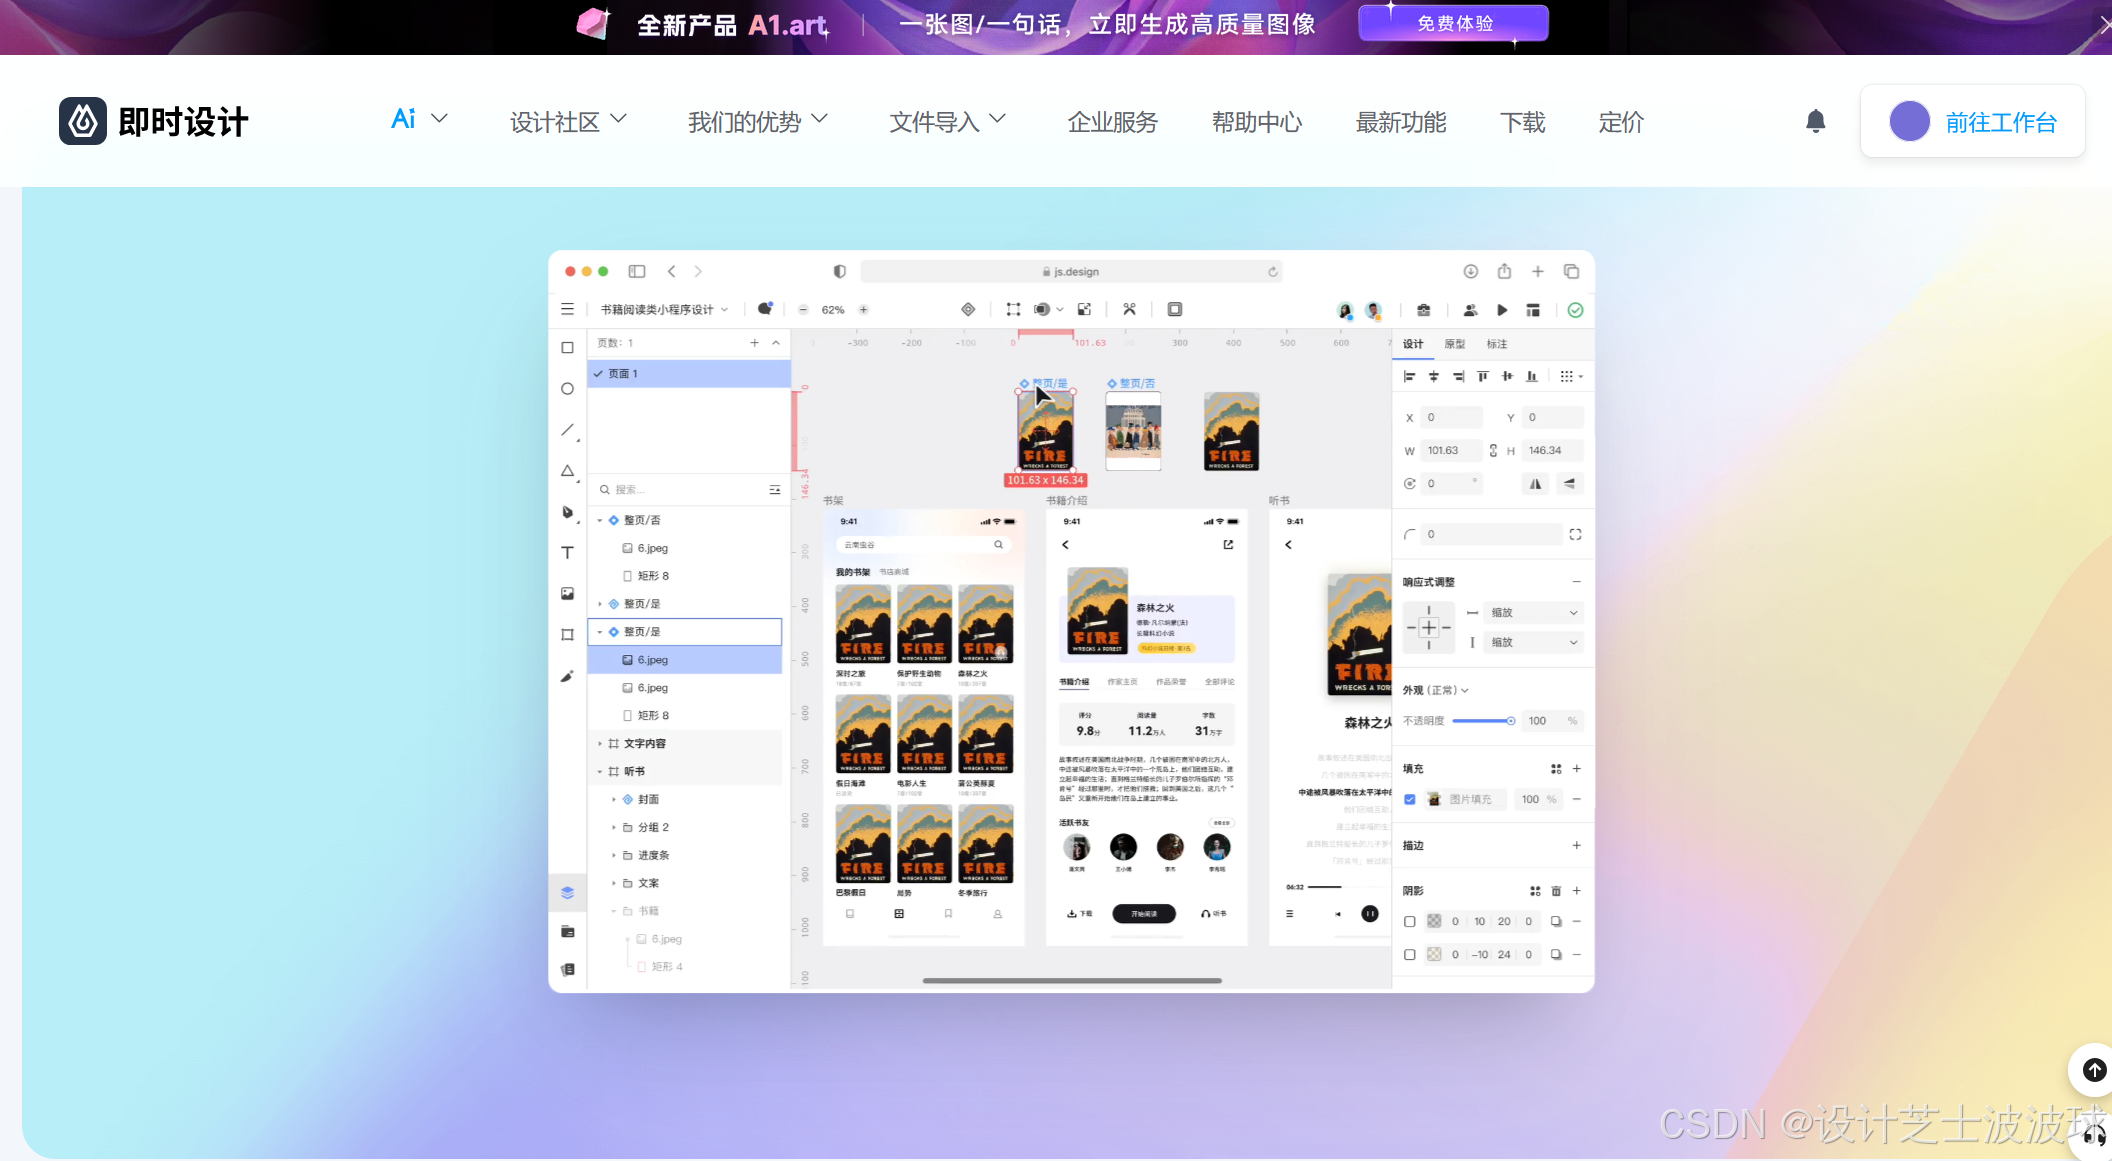Click the opacity slider
Screen dimensions: 2112x1161
tap(1483, 721)
